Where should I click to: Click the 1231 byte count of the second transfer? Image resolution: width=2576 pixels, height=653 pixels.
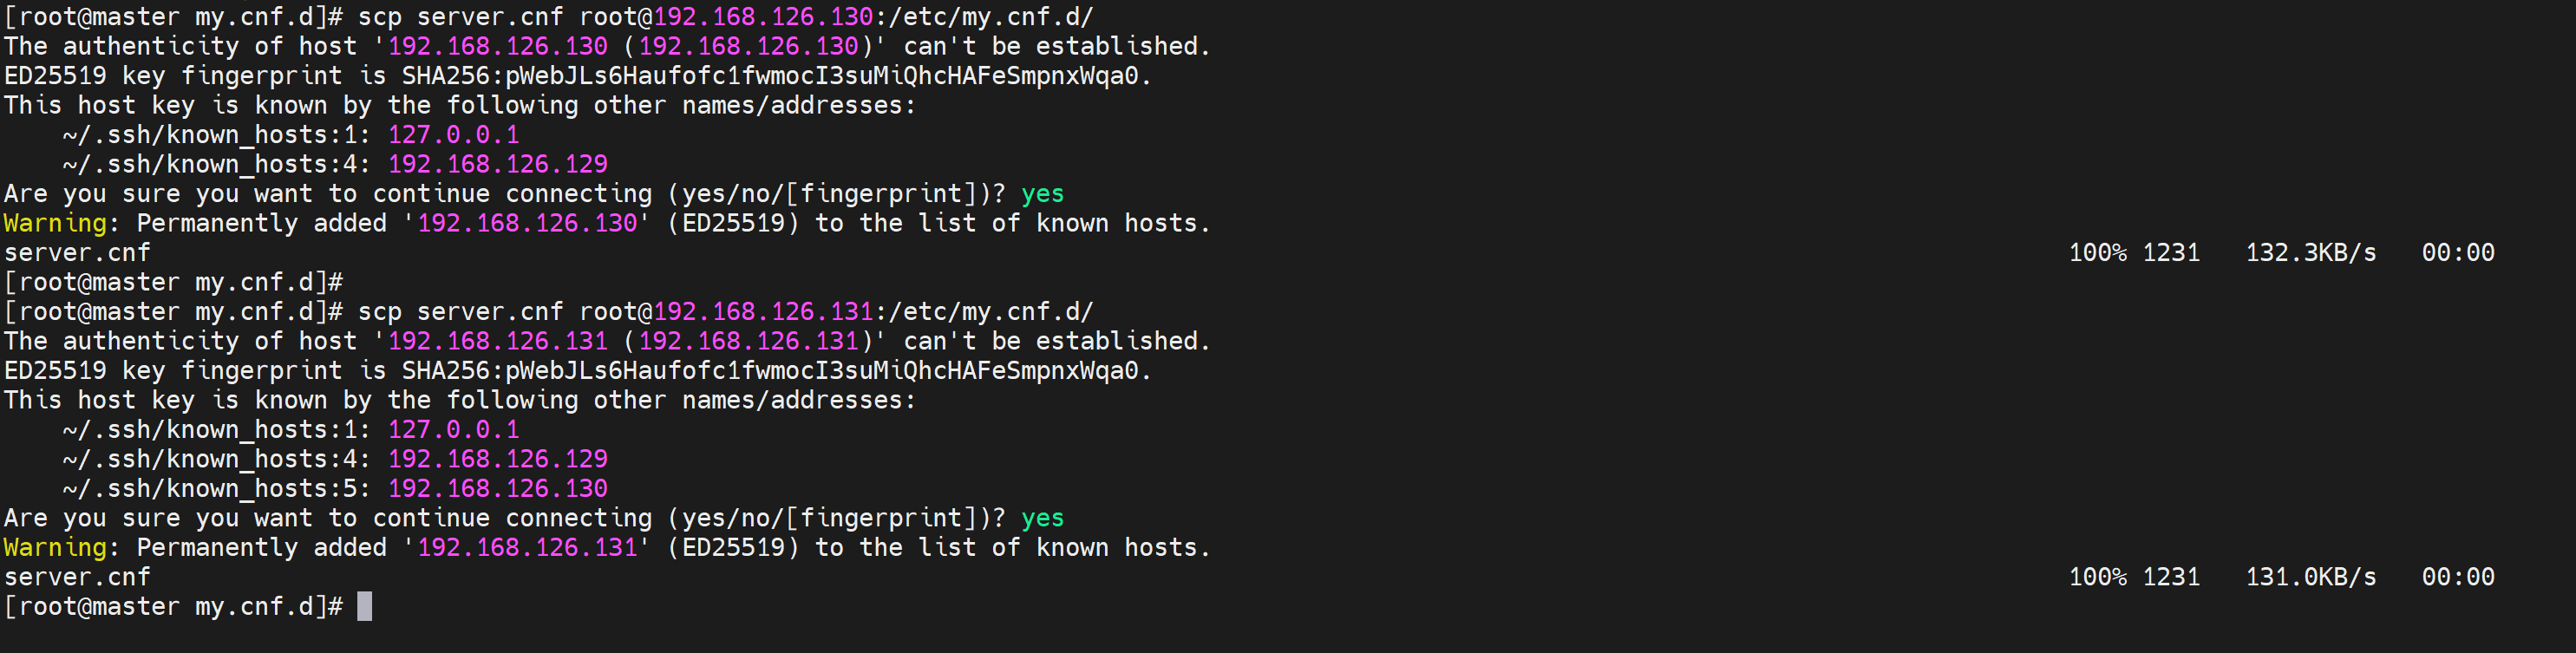2170,577
